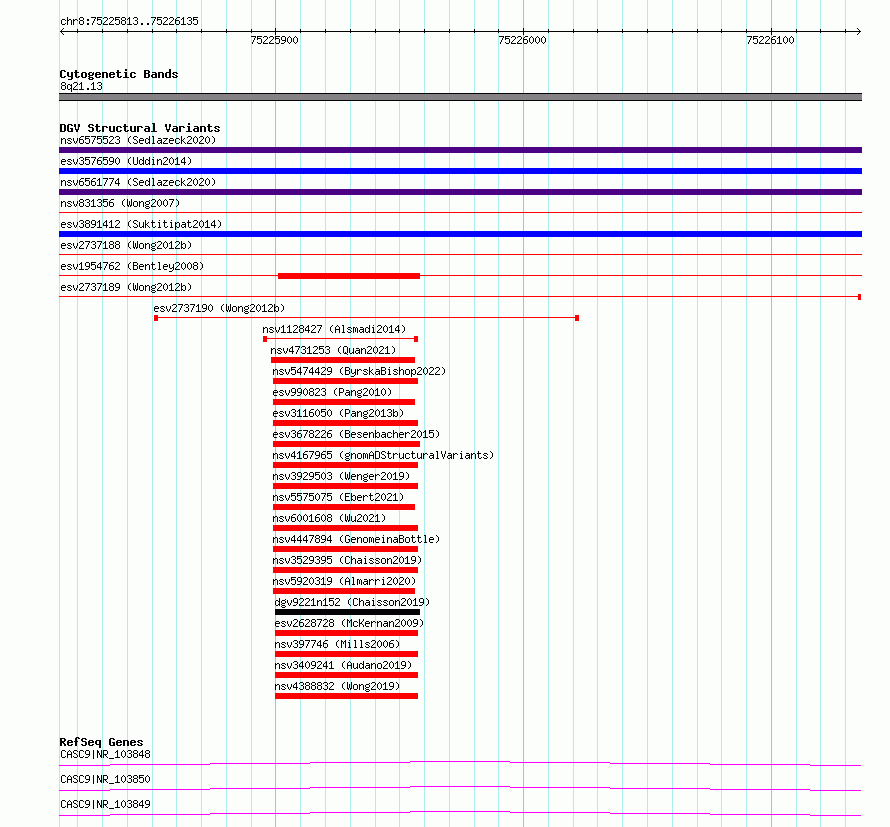
Task: Click the nsv1128427 (Alsmadi2014) label
Action: pyautogui.click(x=334, y=329)
